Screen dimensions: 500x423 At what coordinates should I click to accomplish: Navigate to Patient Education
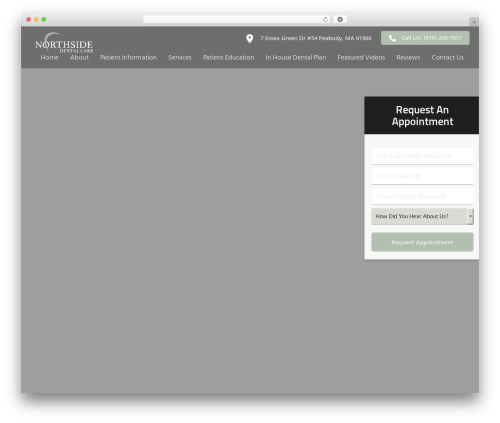229,58
